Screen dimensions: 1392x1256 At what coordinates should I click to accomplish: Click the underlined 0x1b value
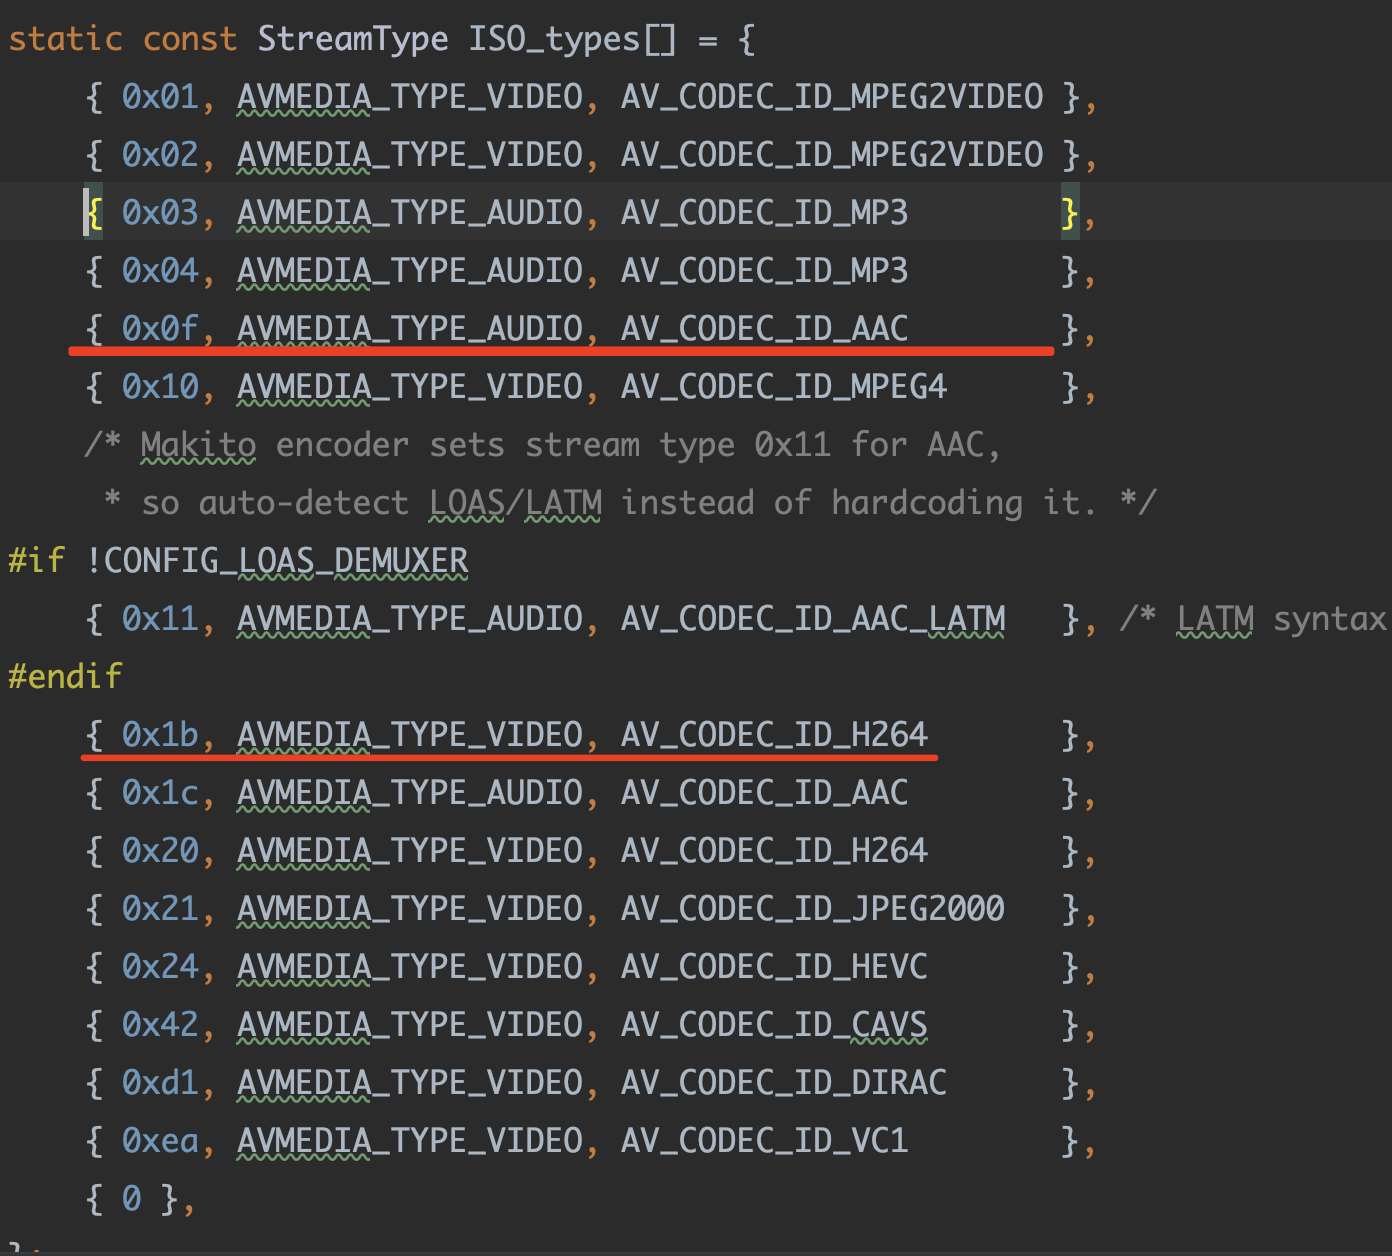click(x=160, y=735)
